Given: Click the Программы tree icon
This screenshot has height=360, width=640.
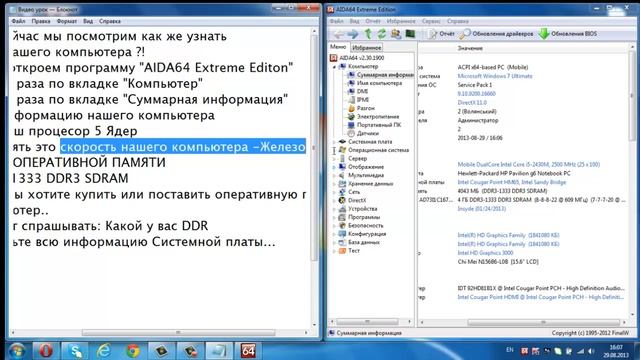Looking at the screenshot, I should tap(342, 217).
